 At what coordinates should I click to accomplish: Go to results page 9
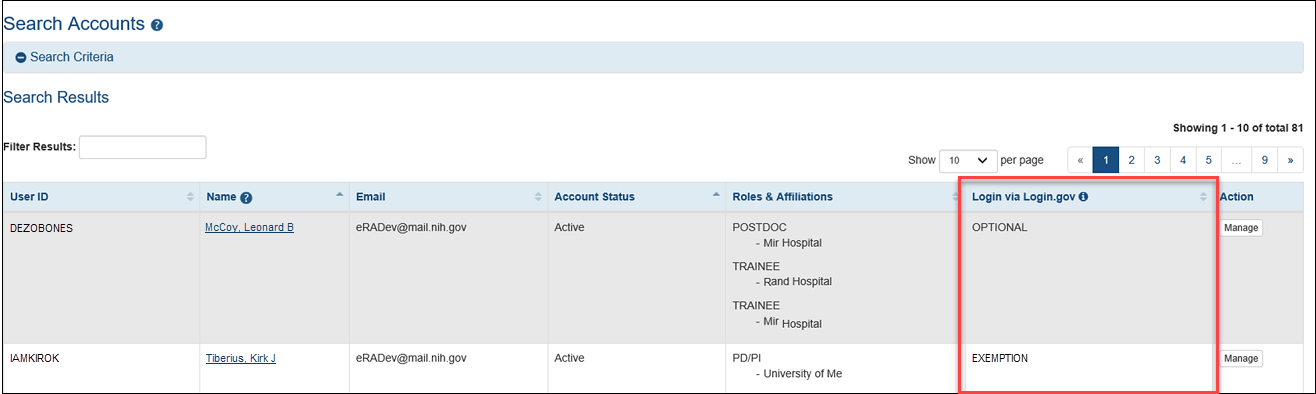pos(1264,160)
